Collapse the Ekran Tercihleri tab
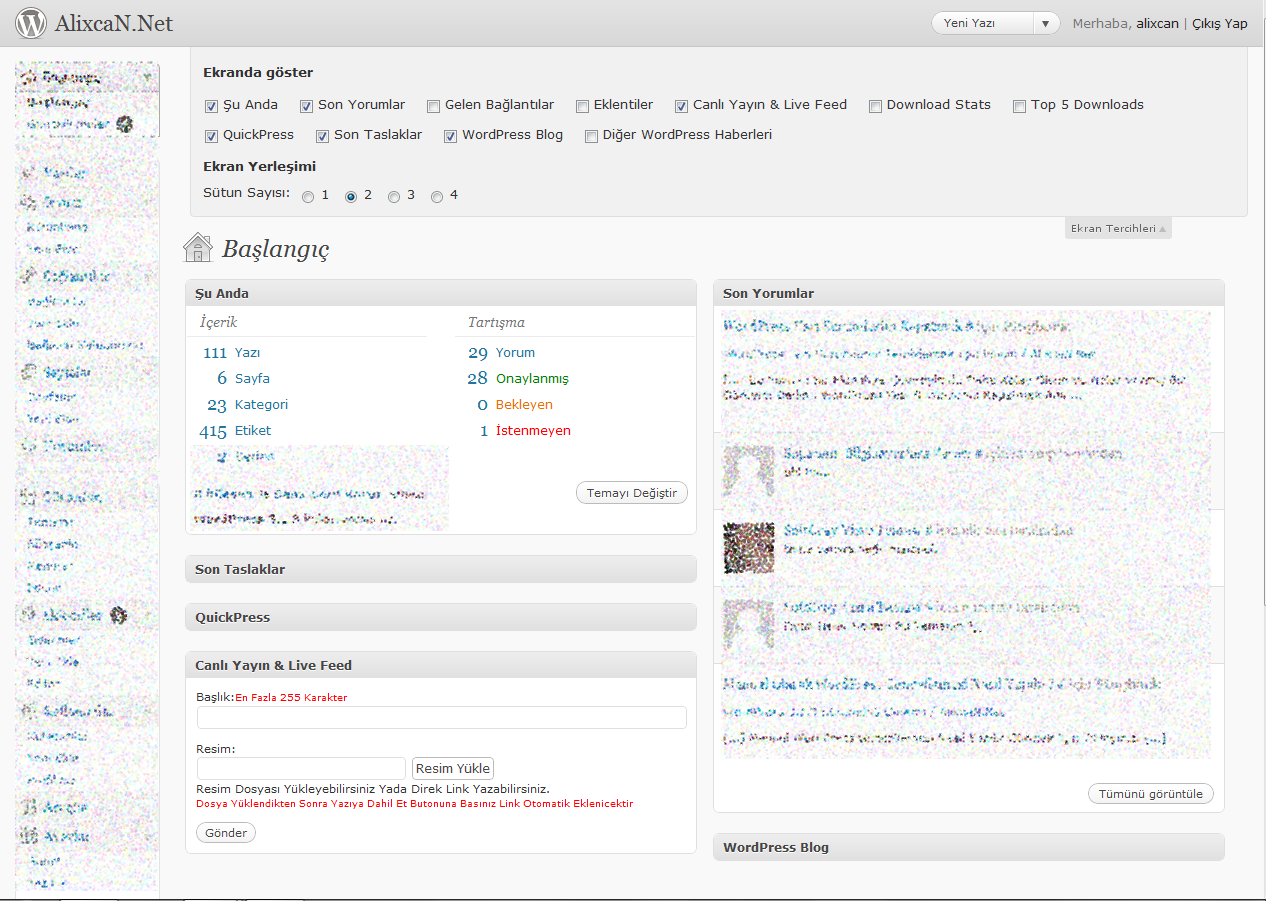 [1118, 228]
